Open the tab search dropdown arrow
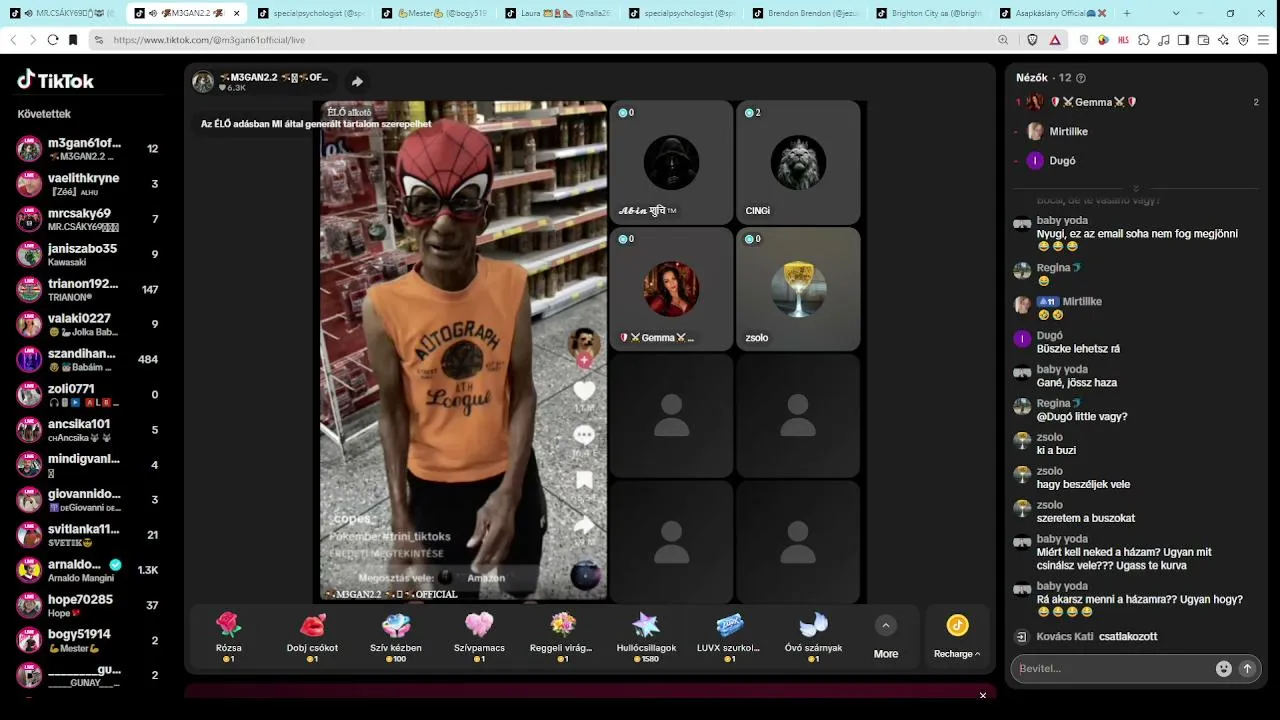 pos(1175,14)
